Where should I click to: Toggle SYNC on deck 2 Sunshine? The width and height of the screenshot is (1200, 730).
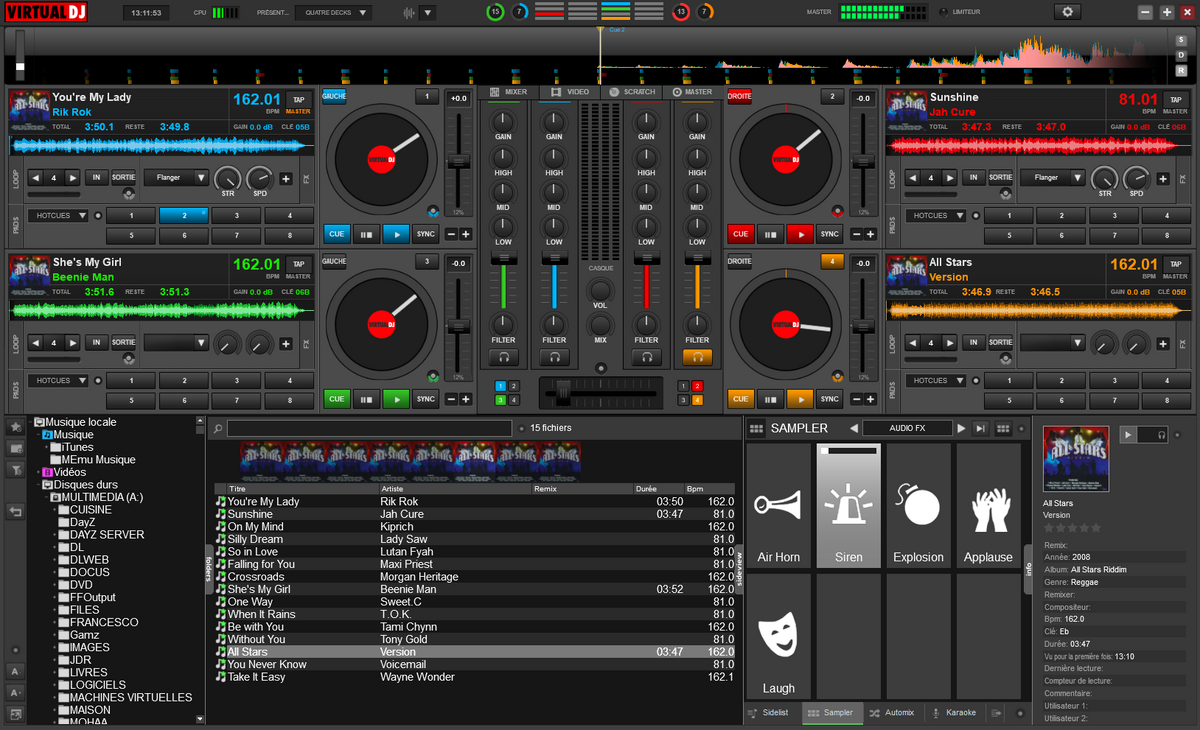[x=830, y=234]
